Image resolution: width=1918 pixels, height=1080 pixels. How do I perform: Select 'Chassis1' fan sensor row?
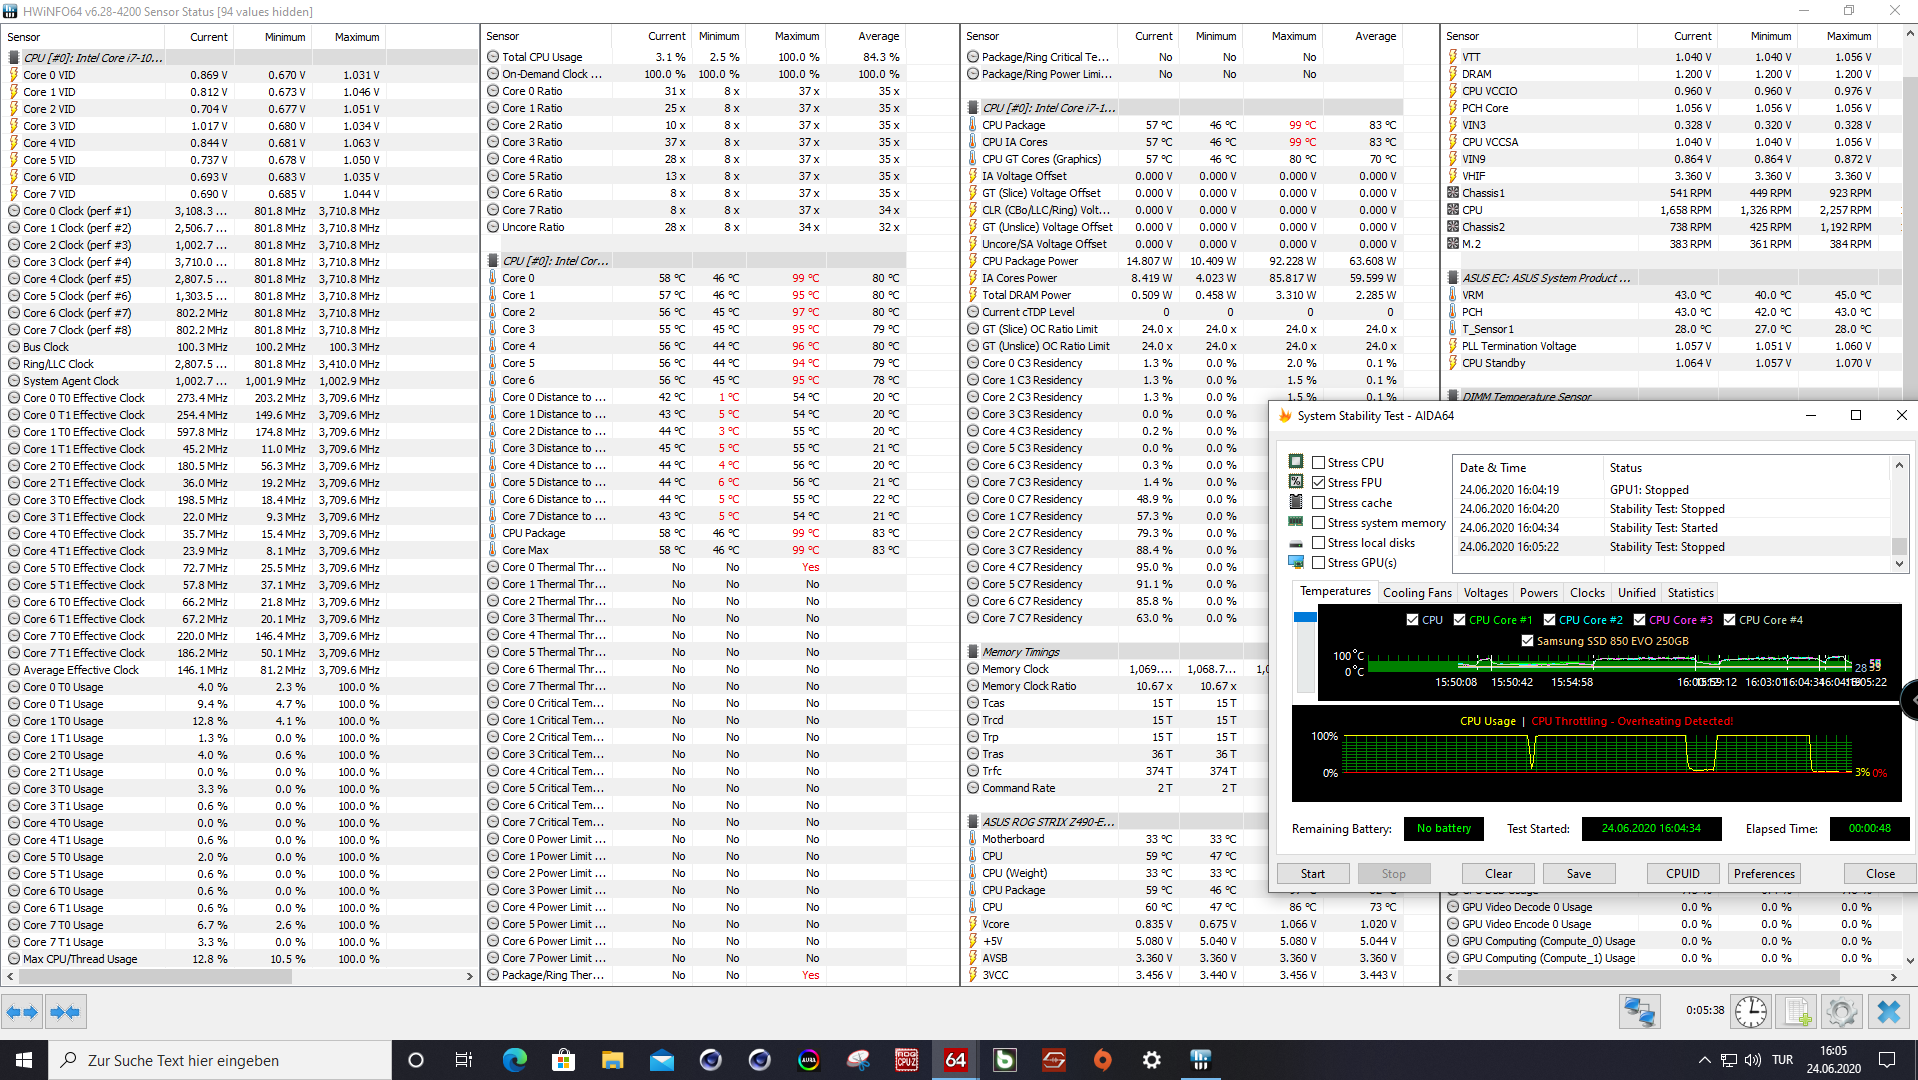[x=1660, y=193]
